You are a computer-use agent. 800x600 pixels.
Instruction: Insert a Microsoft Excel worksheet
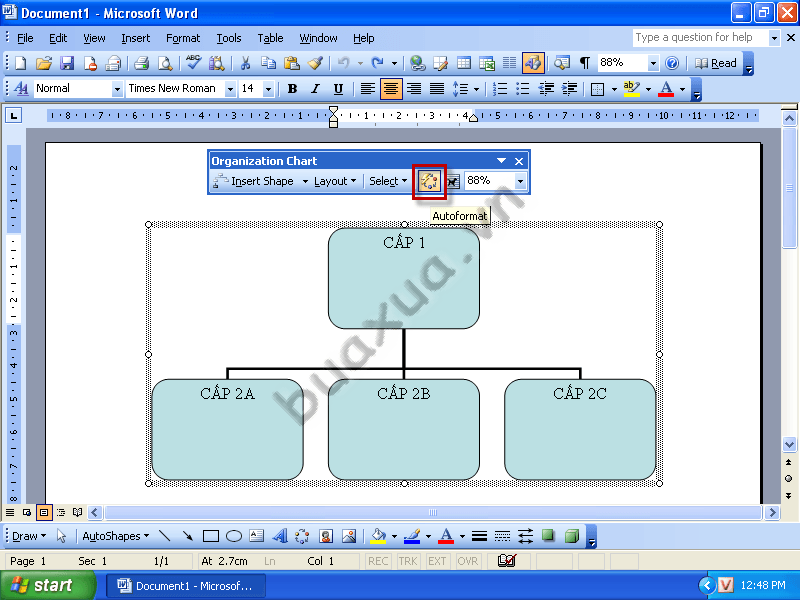(487, 63)
